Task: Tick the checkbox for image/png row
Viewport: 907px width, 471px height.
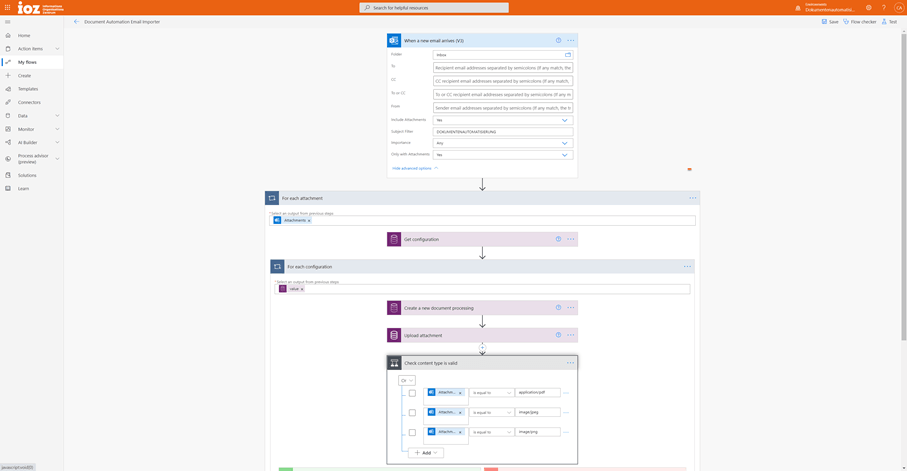Action: pos(412,432)
